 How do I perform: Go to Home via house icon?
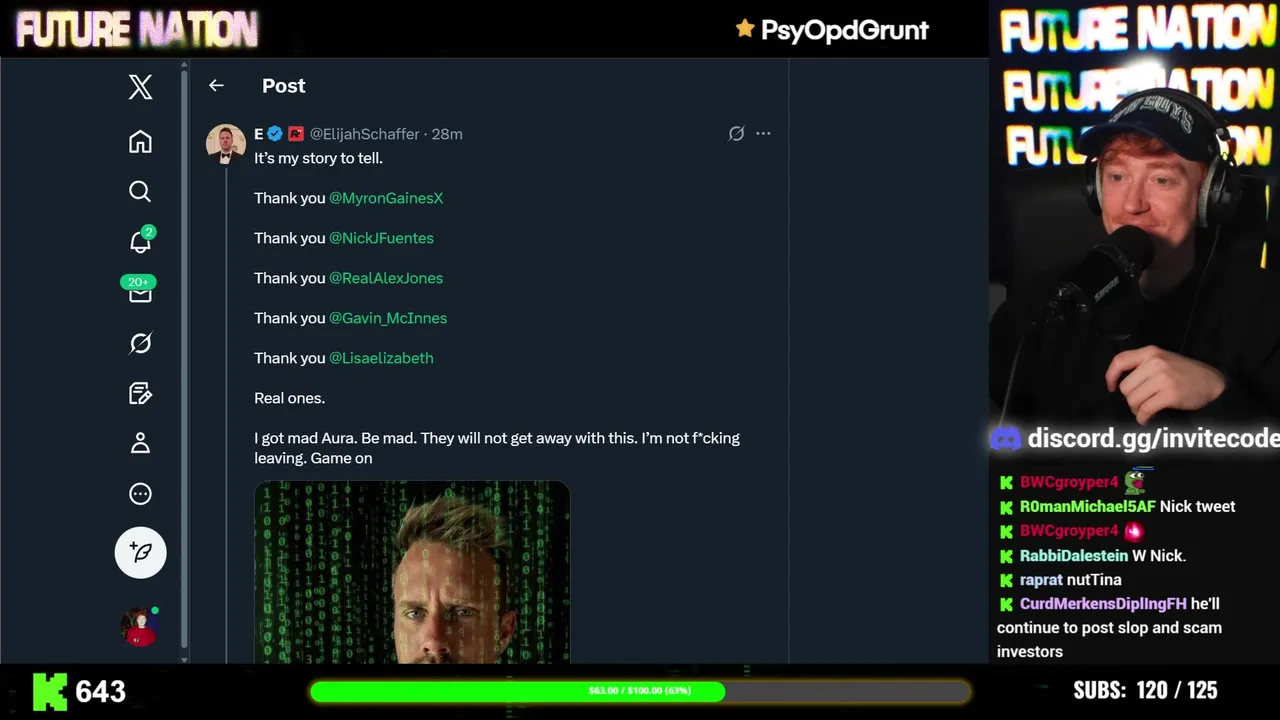tap(140, 141)
